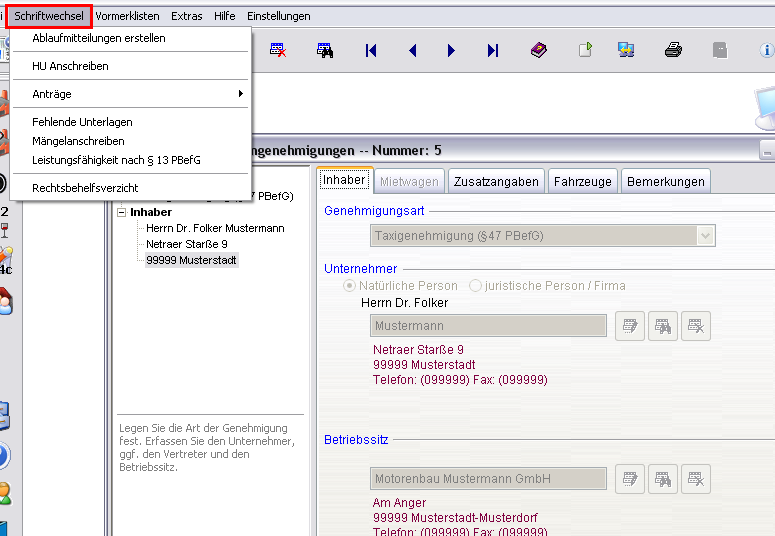Advance to the next record
Image resolution: width=775 pixels, height=536 pixels.
[x=452, y=50]
